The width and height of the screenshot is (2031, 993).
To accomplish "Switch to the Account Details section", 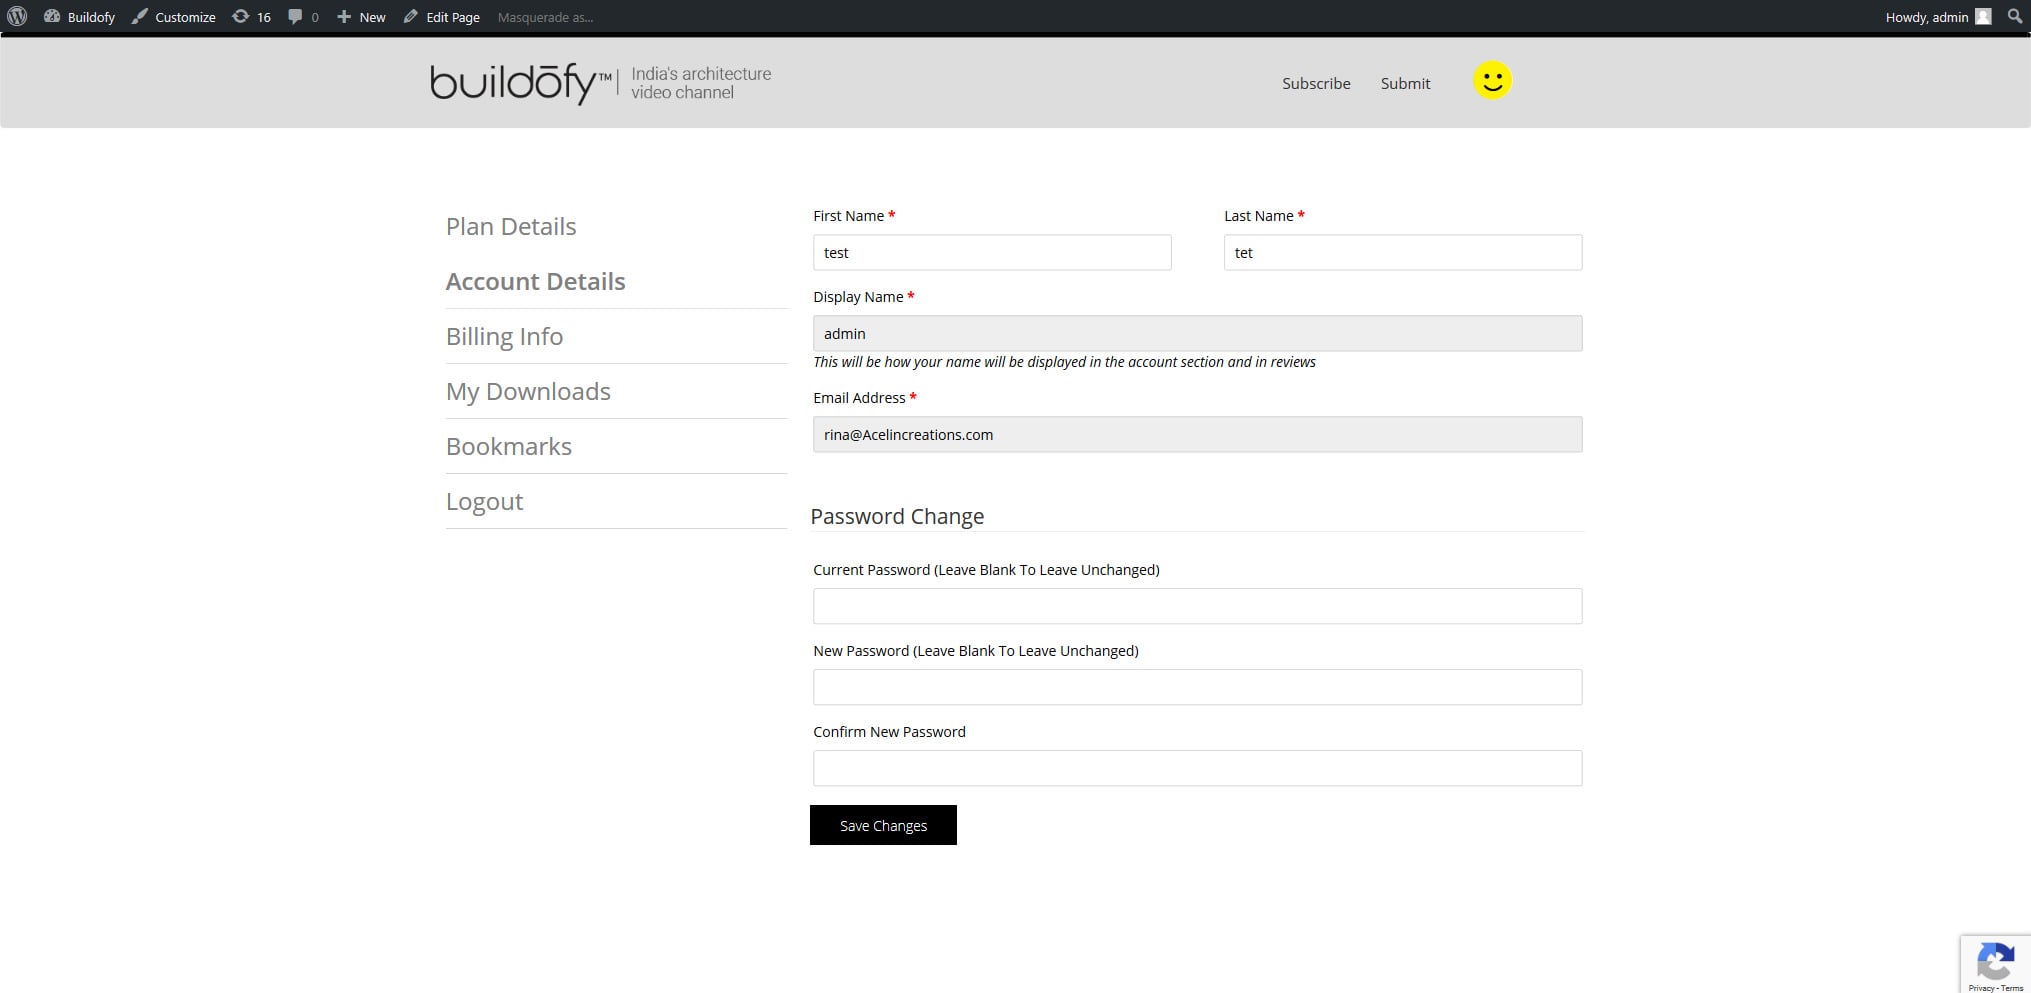I will click(x=535, y=281).
